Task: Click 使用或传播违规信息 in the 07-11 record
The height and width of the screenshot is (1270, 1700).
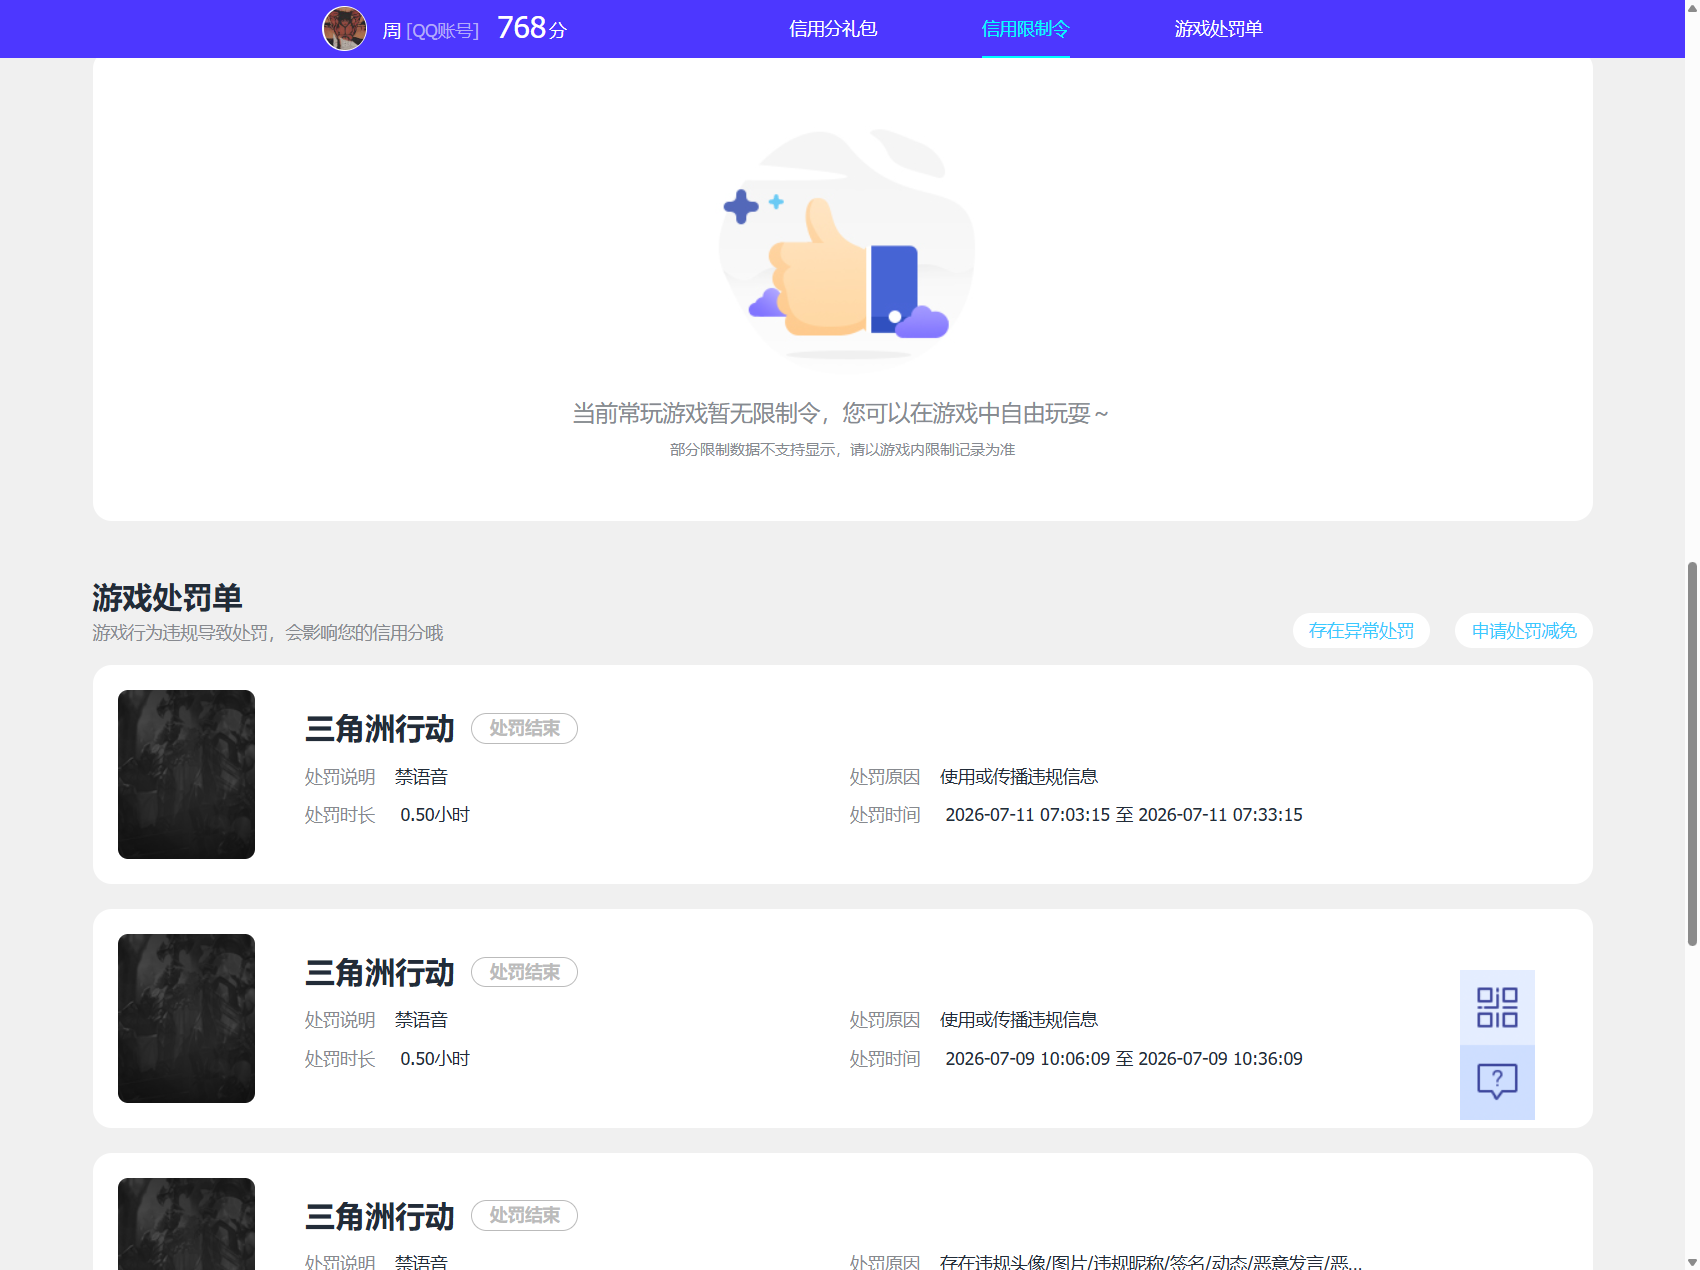Action: (x=1019, y=777)
